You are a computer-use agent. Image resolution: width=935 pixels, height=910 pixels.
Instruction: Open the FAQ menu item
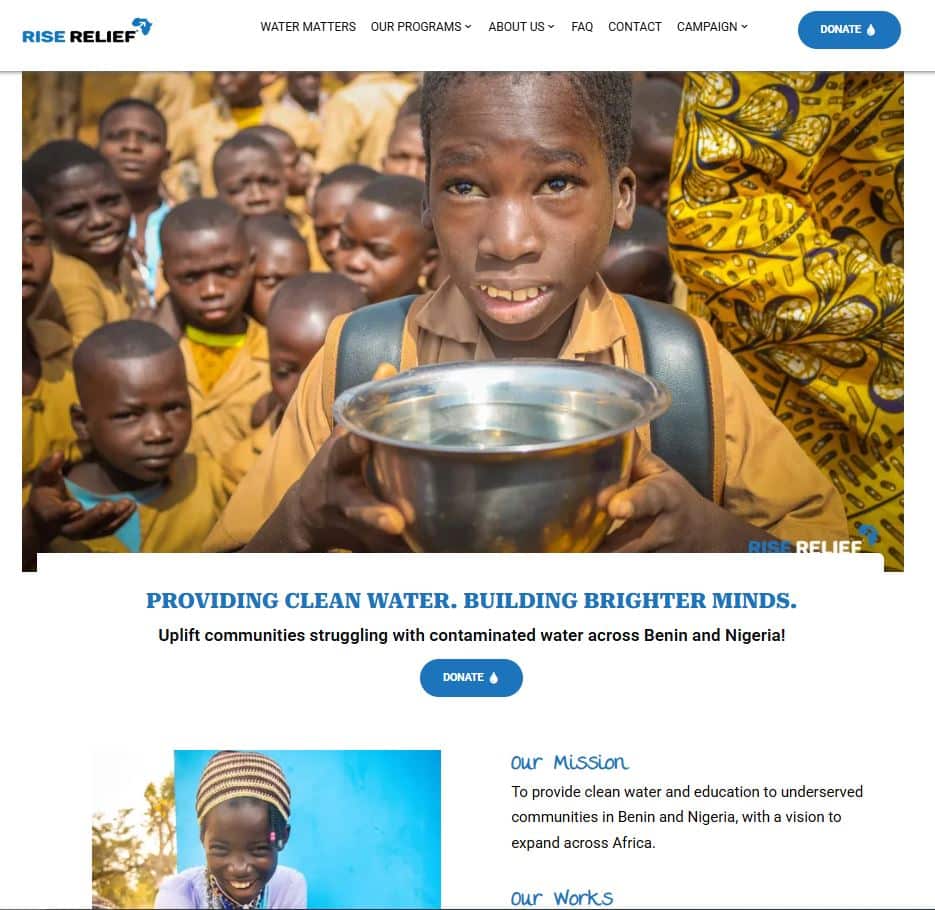pos(582,27)
